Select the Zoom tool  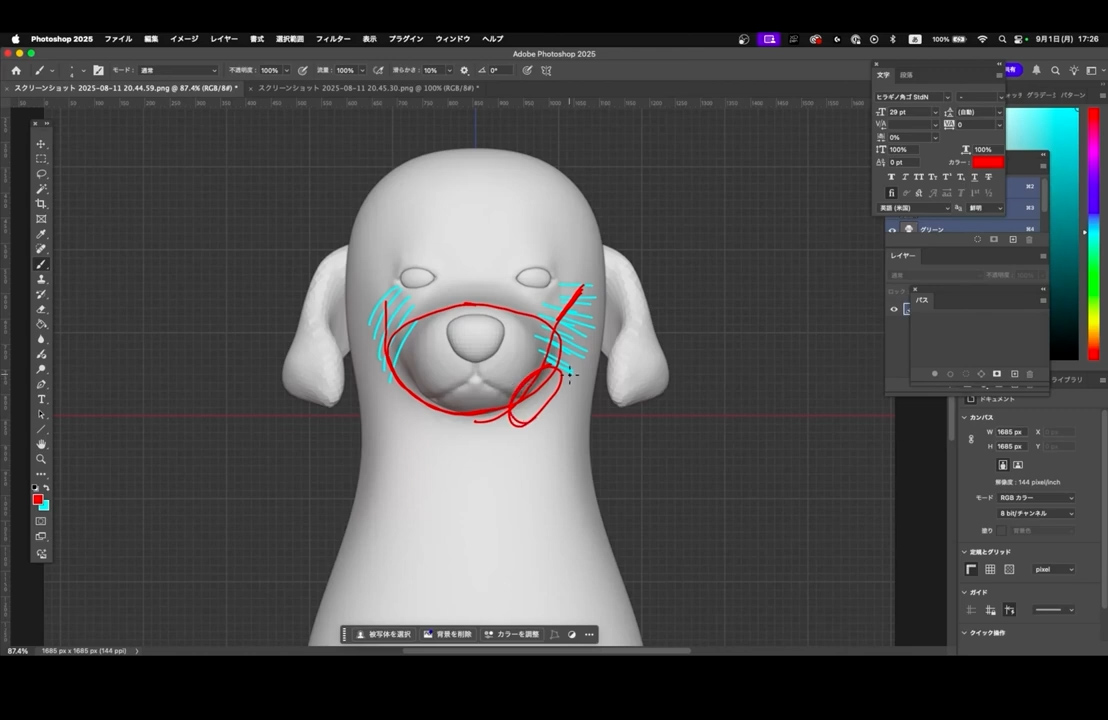click(x=41, y=459)
